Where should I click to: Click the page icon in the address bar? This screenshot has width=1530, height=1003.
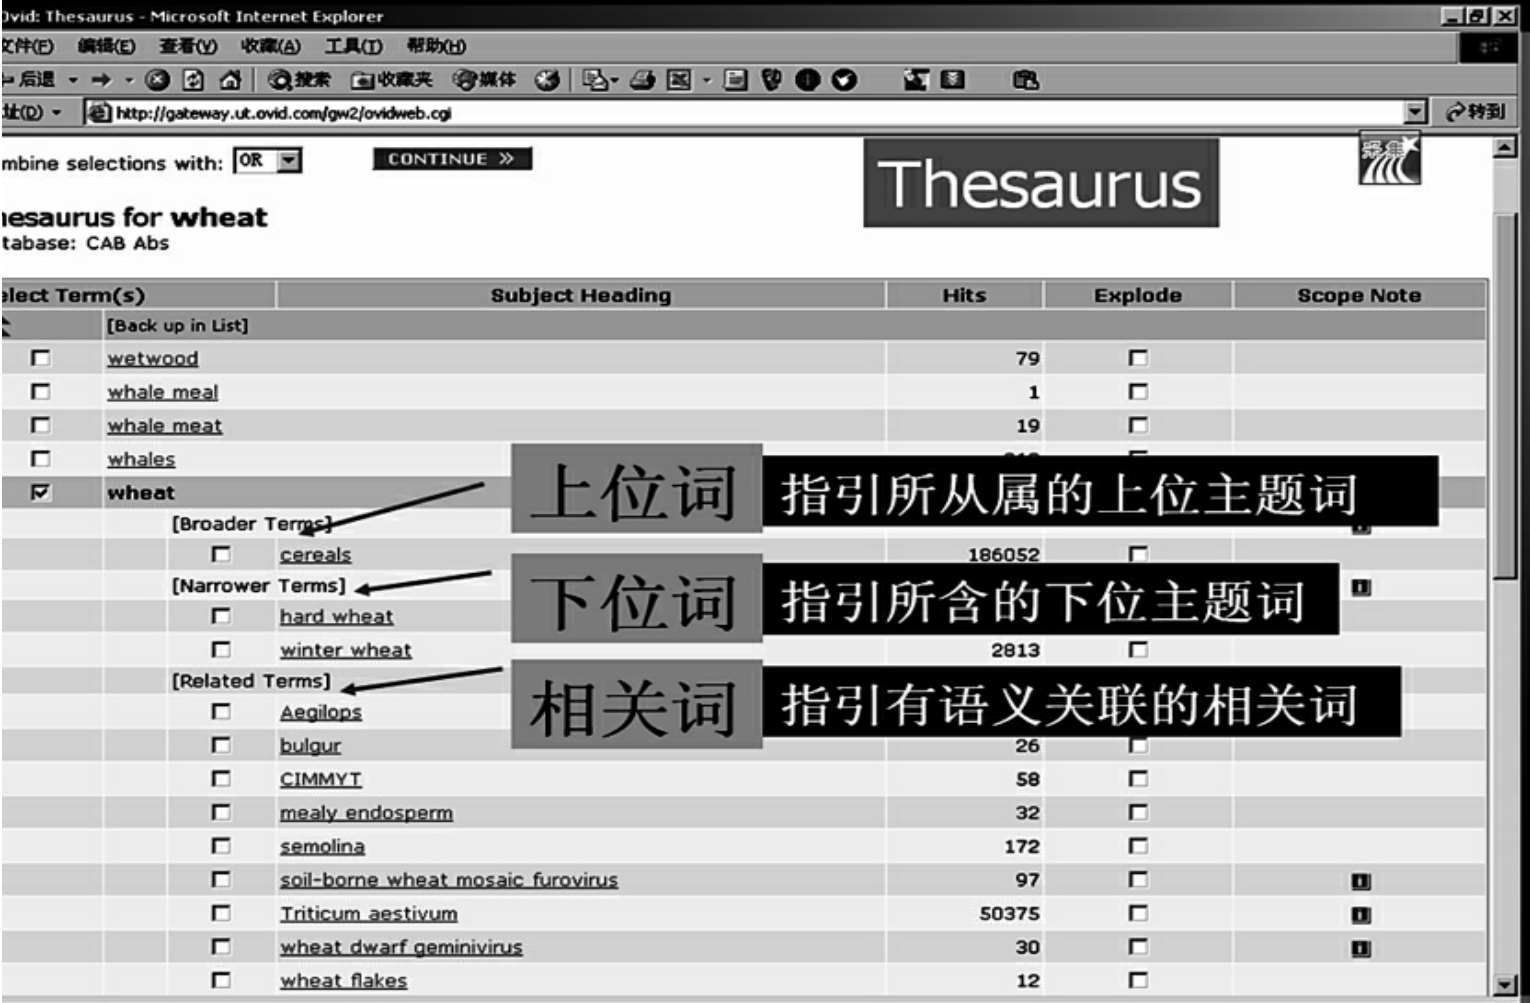point(97,113)
